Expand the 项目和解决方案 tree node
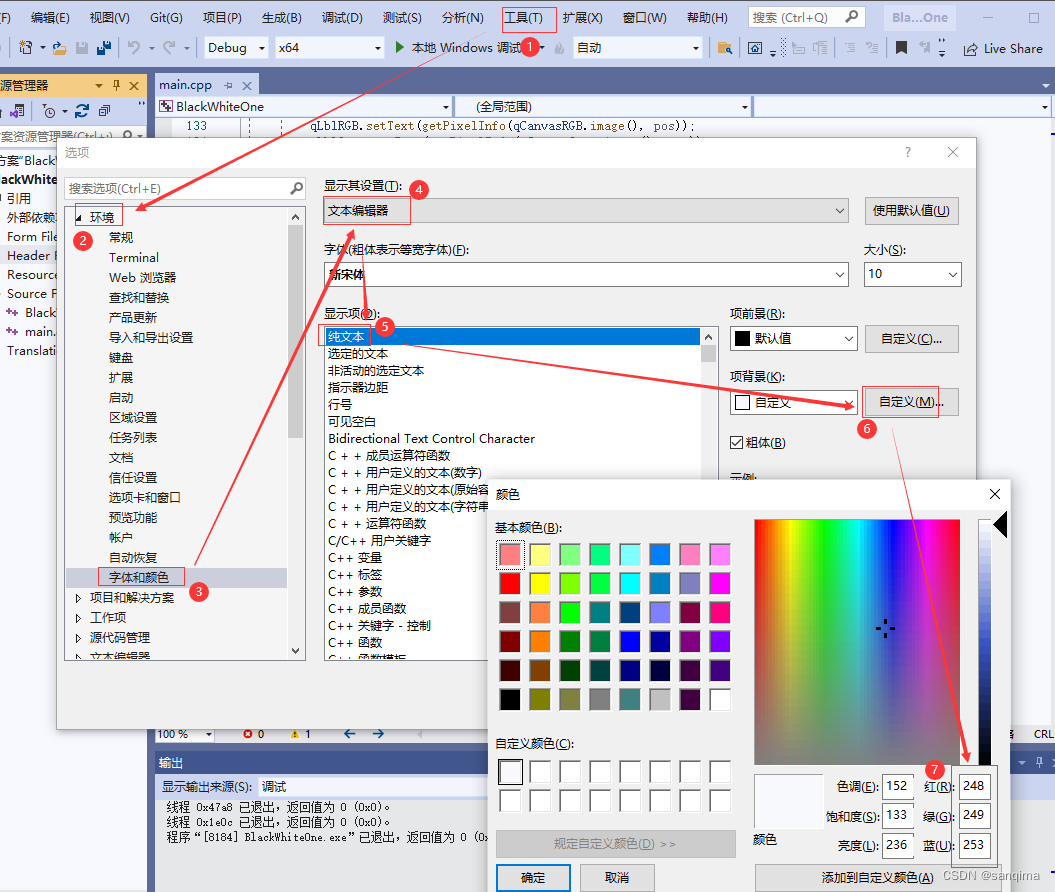Viewport: 1055px width, 892px height. 79,597
